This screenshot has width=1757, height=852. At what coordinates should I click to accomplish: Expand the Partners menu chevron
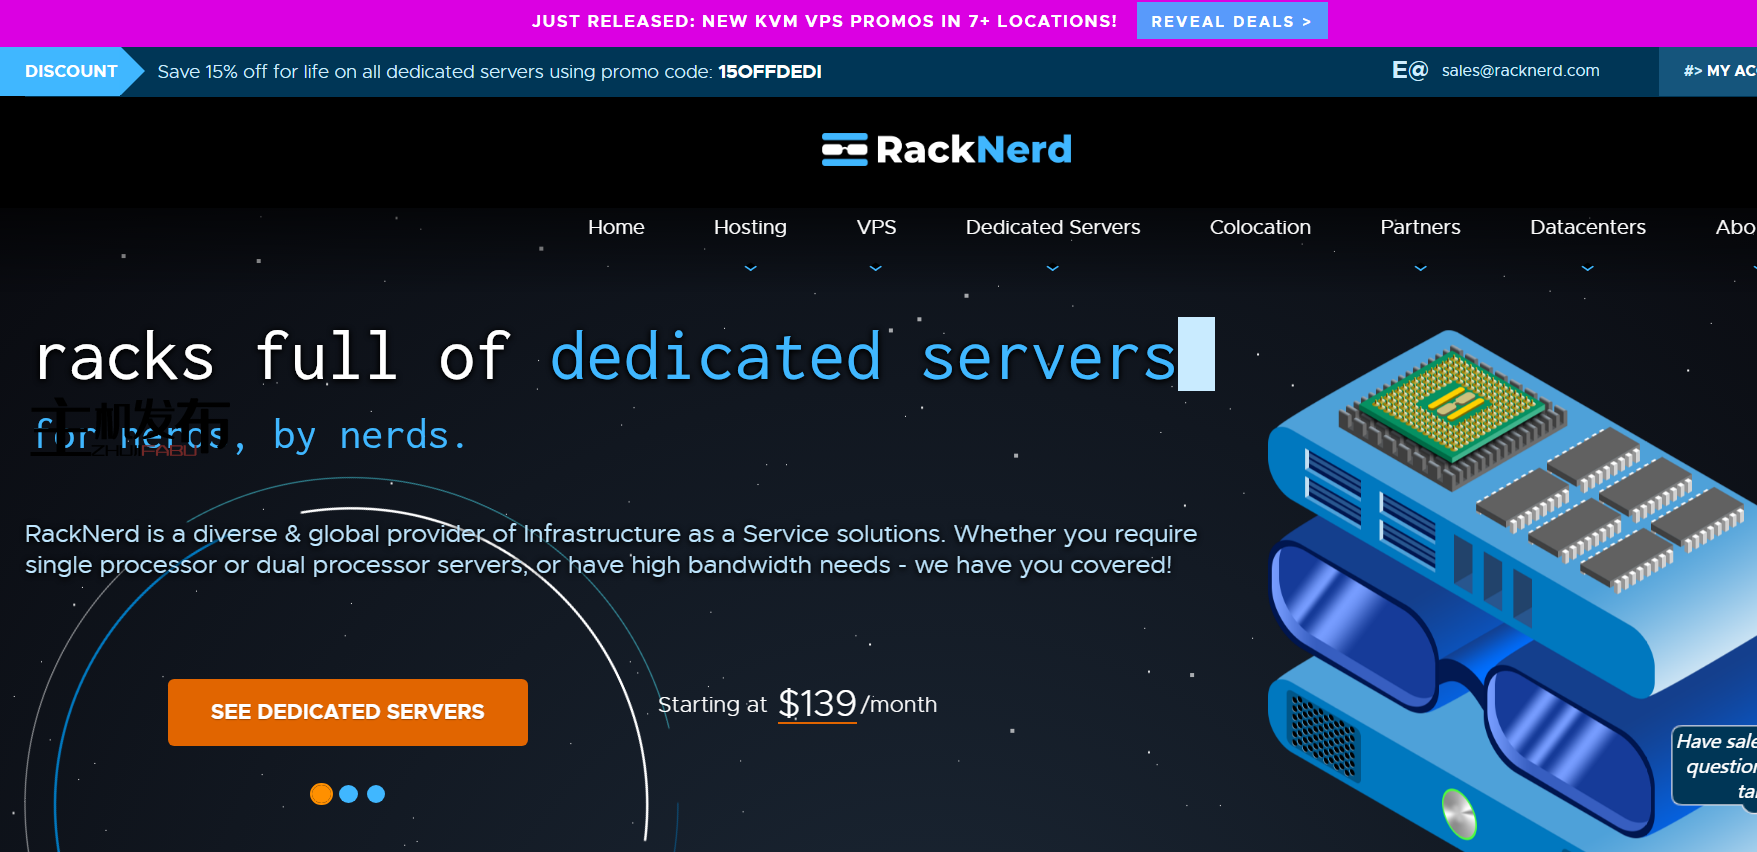pyautogui.click(x=1420, y=268)
